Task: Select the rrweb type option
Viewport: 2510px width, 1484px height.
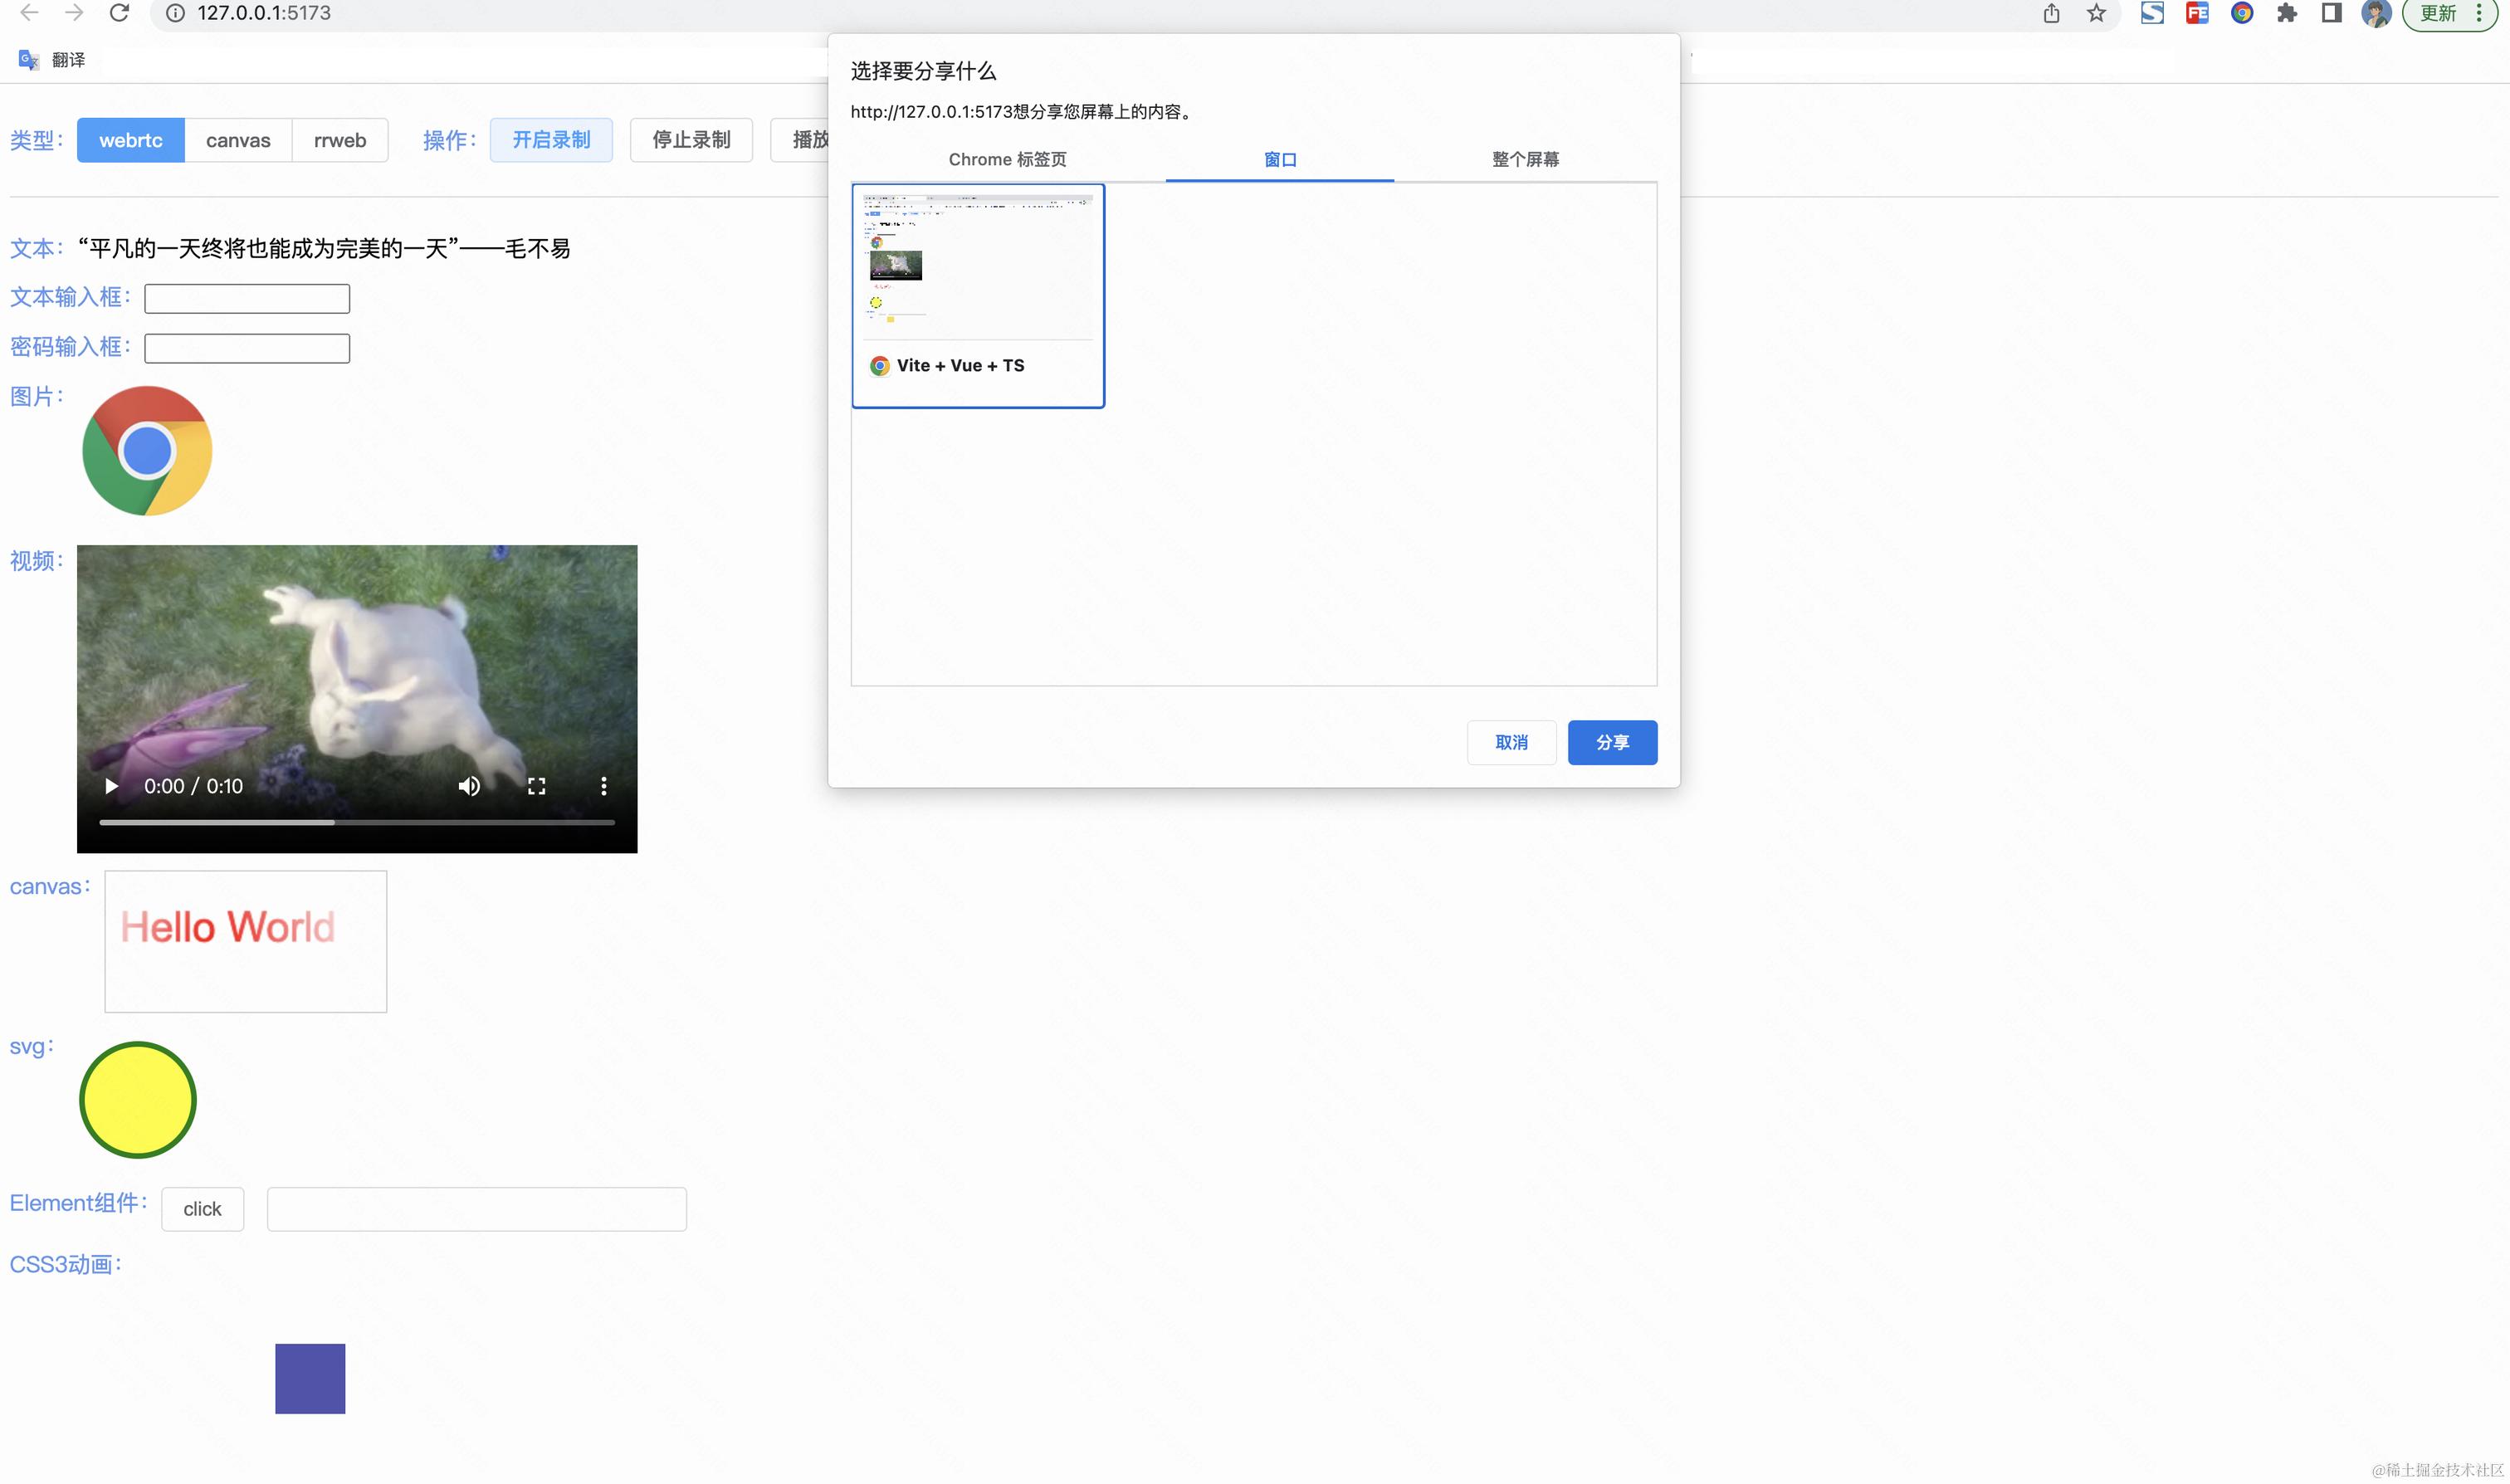Action: [340, 140]
